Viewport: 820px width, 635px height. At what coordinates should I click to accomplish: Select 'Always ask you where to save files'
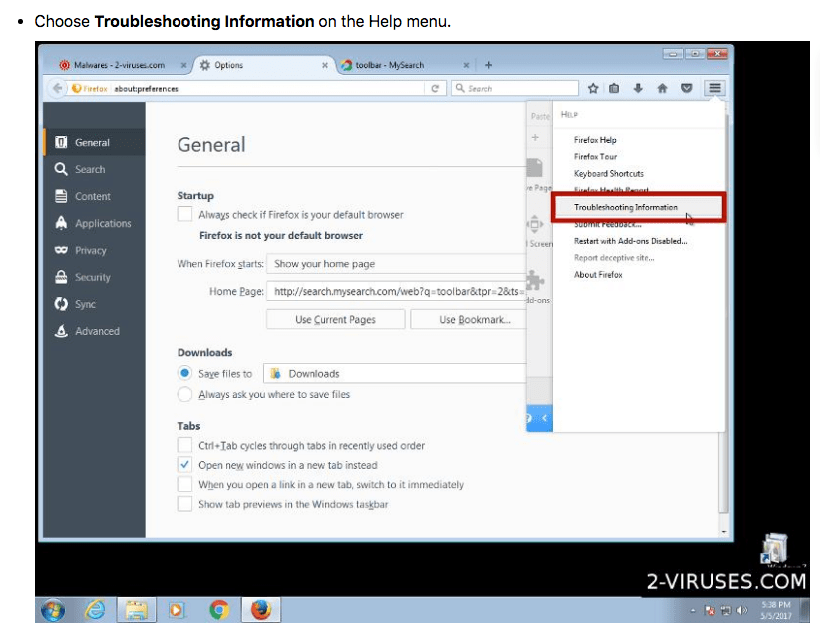(184, 394)
